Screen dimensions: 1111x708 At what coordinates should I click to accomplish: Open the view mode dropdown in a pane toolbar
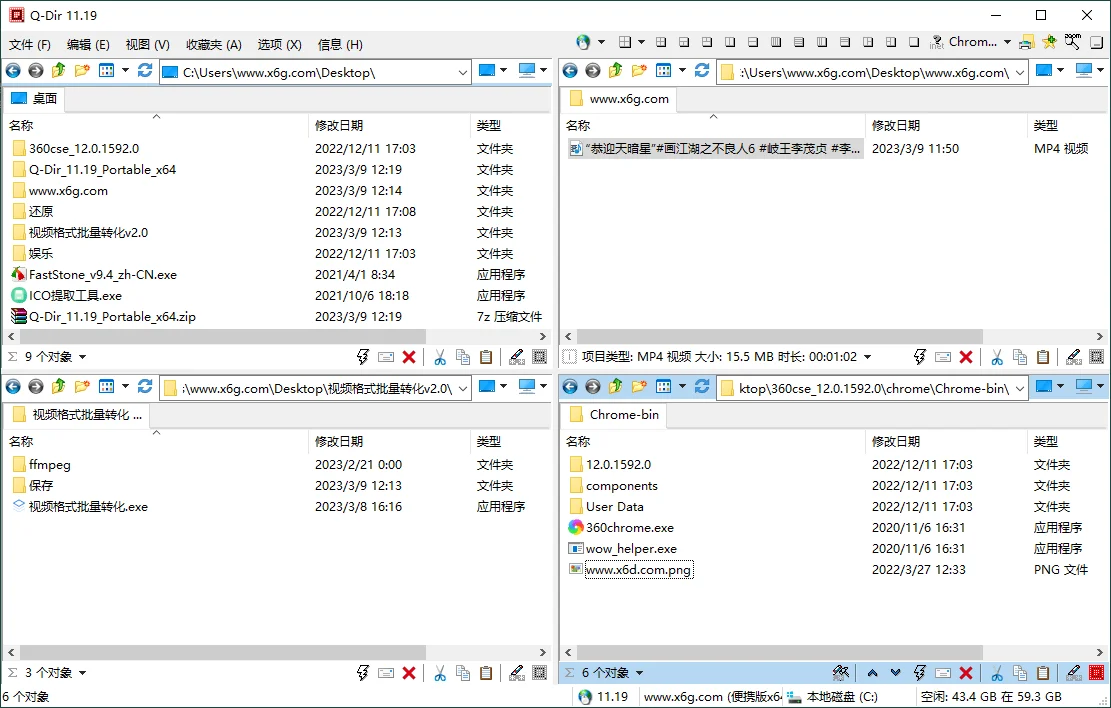click(x=124, y=70)
